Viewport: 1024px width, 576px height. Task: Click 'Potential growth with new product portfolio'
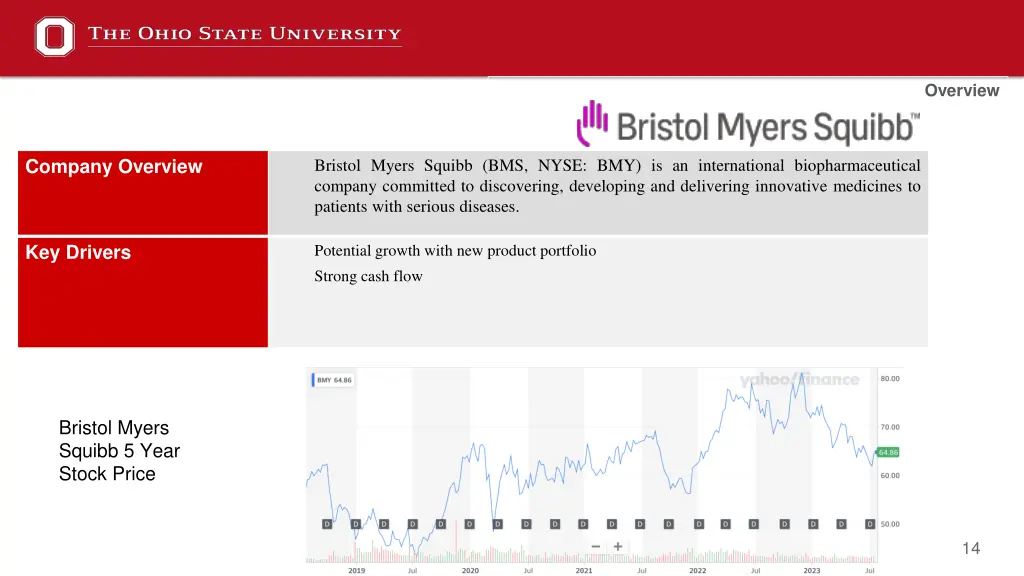[x=455, y=251]
